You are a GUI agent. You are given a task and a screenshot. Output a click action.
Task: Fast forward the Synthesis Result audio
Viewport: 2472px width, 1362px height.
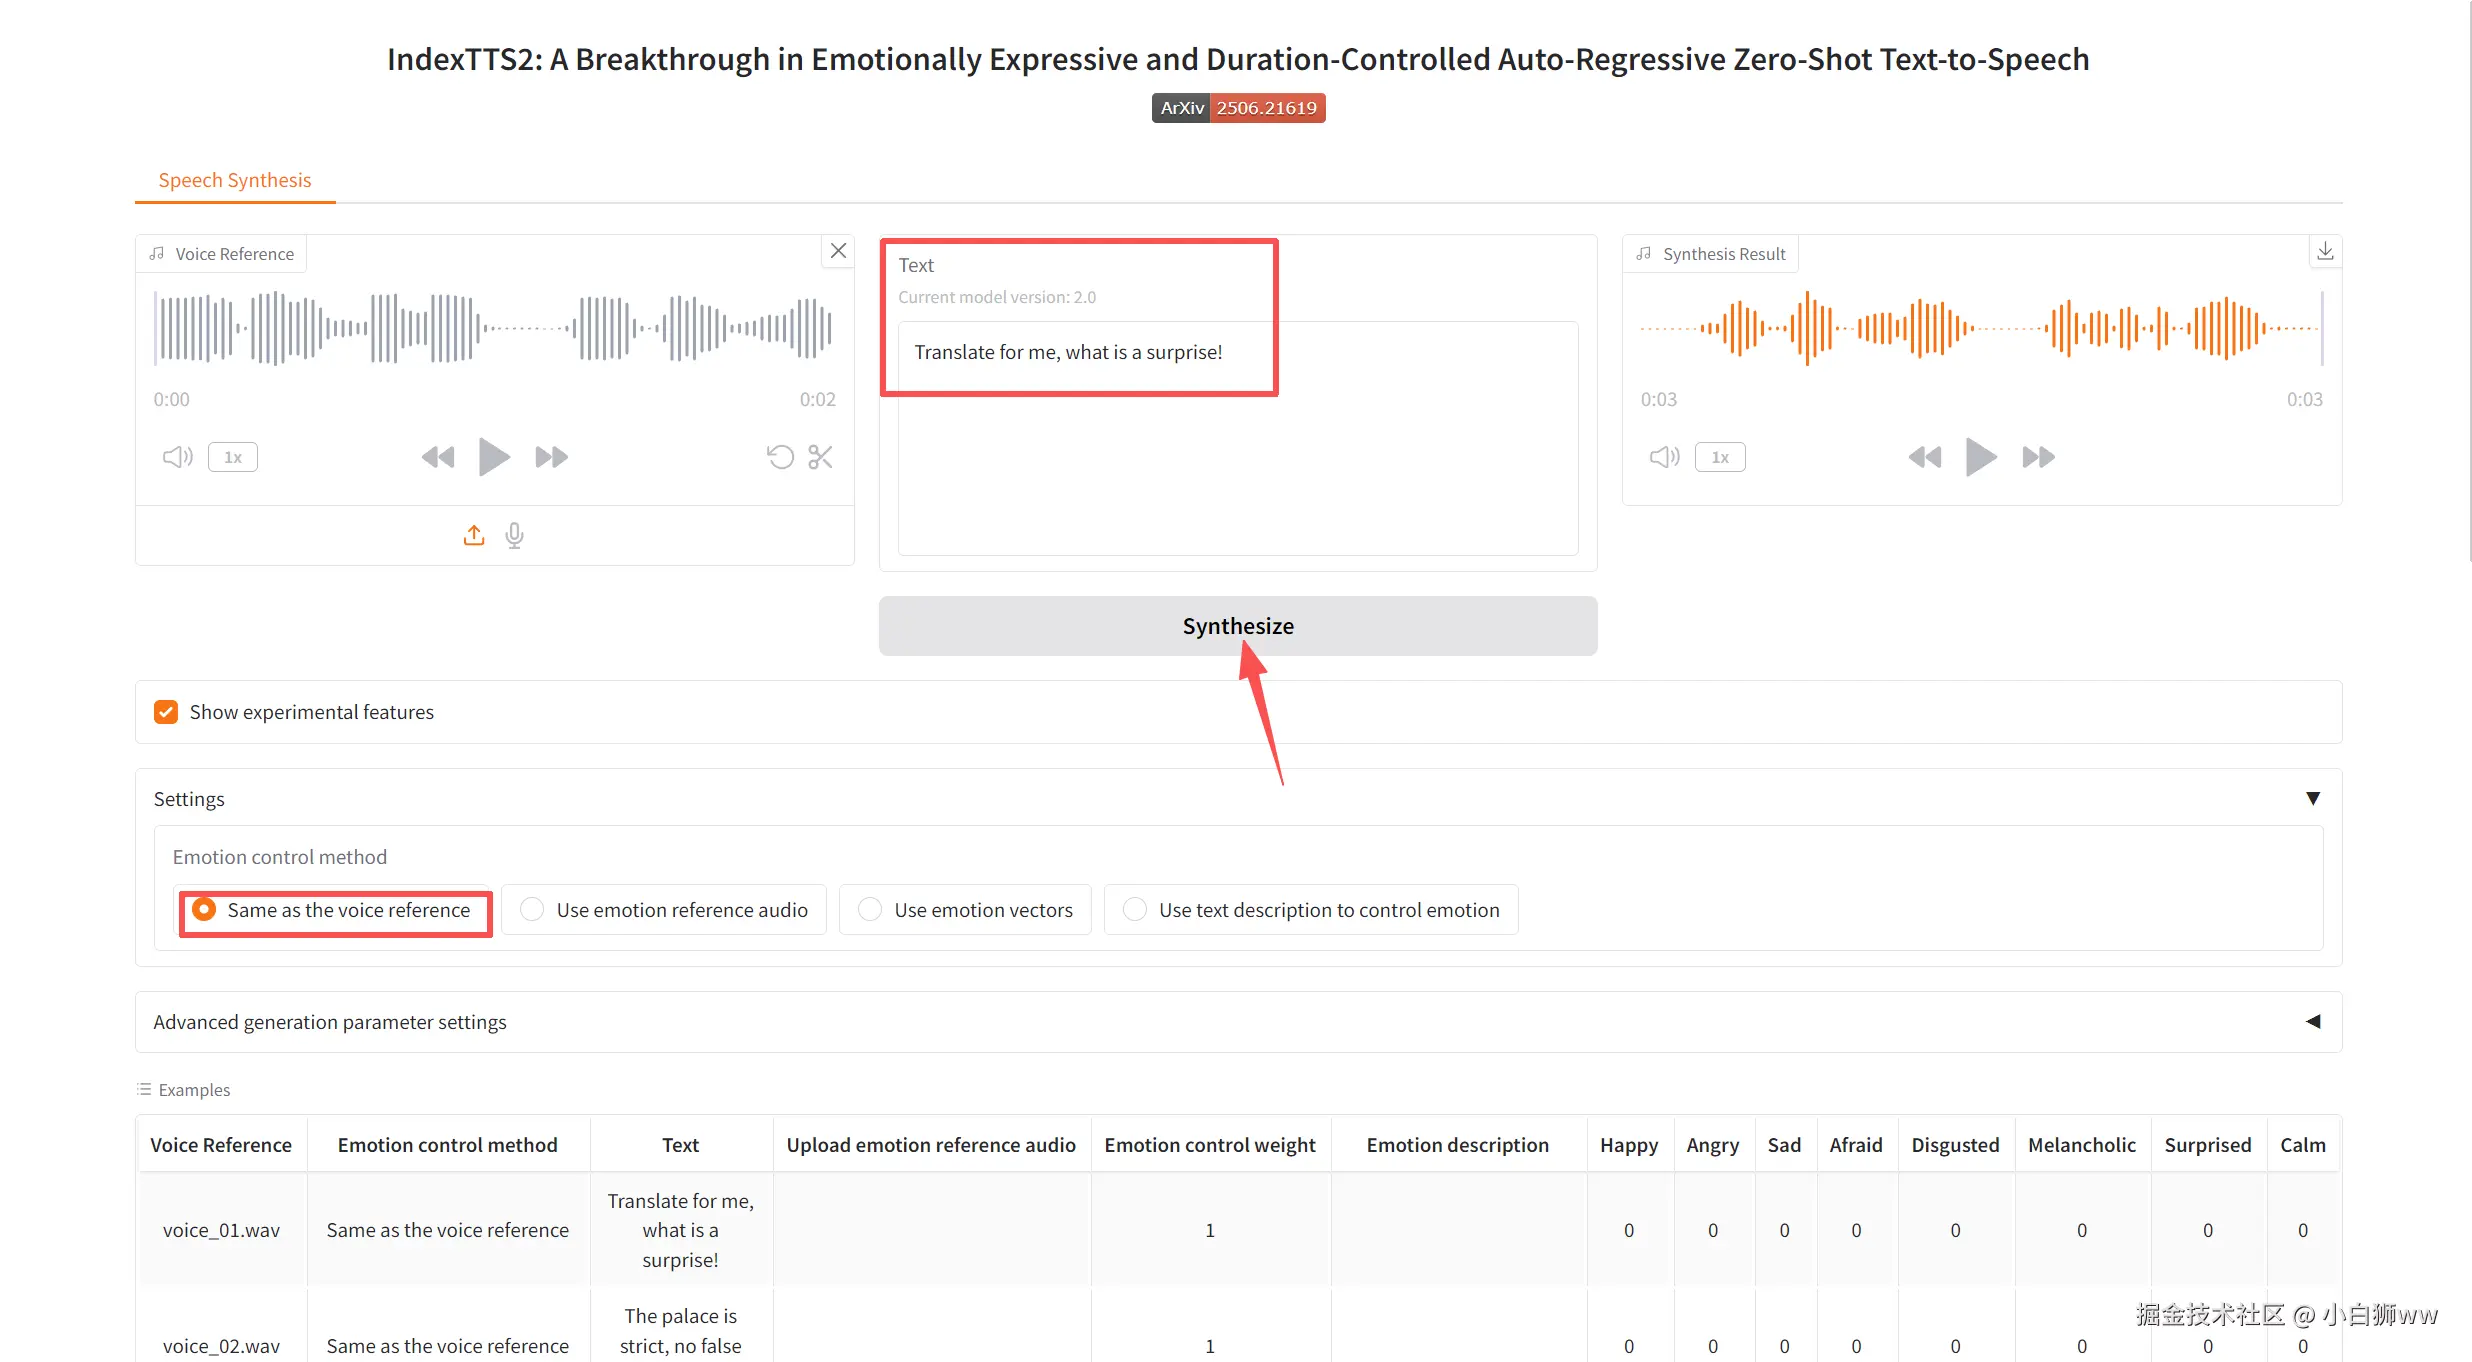[2038, 457]
